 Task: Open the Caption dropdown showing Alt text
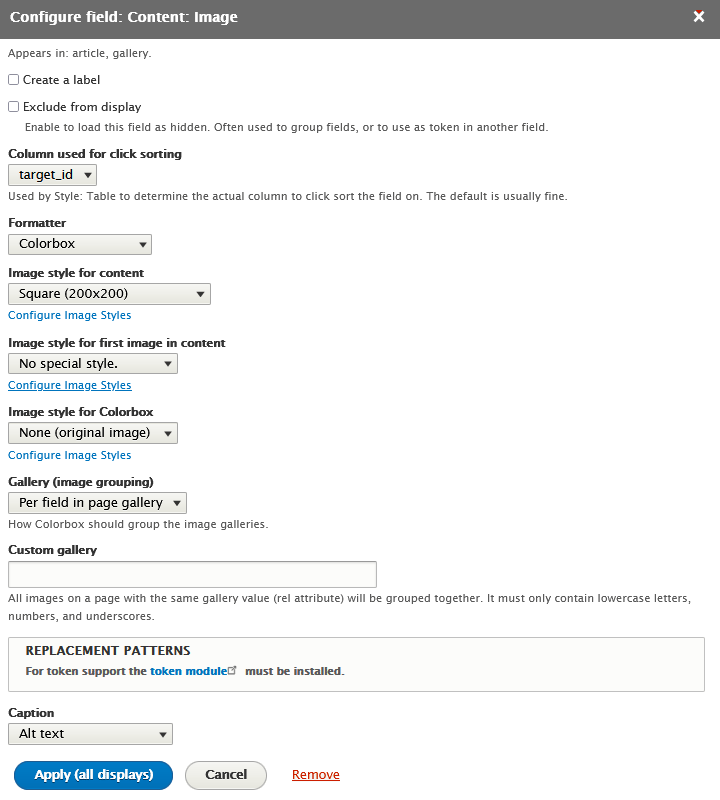[x=90, y=734]
